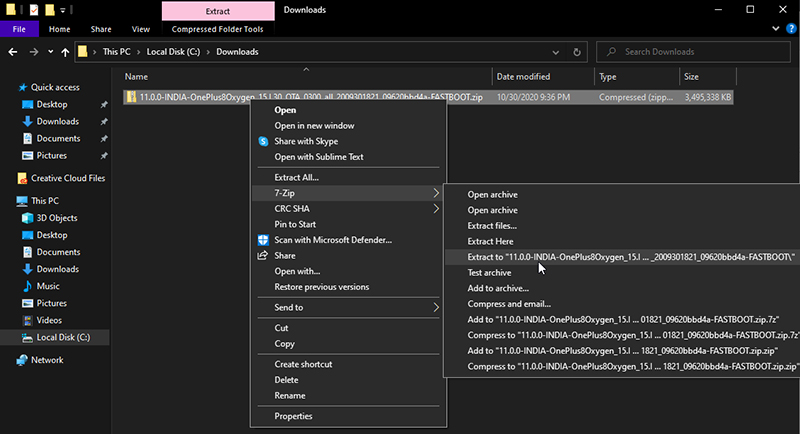
Task: Click the Back navigation arrow
Action: (13, 52)
